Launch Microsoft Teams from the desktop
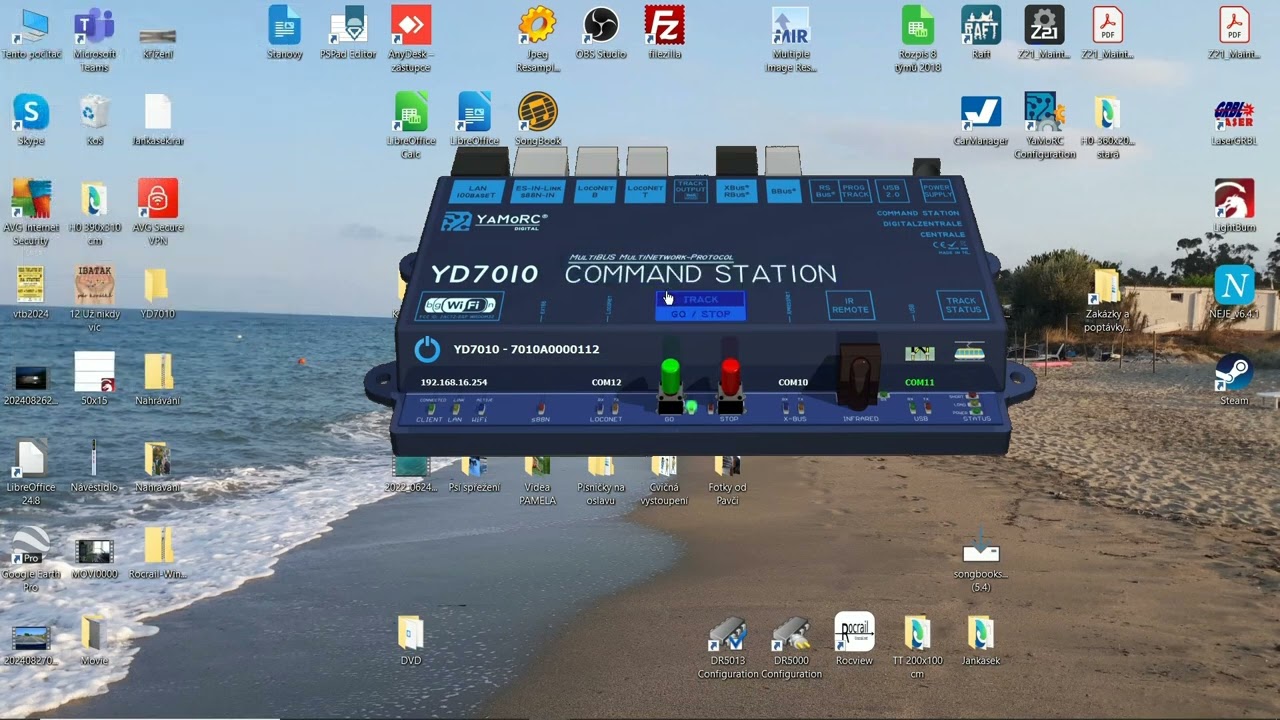 click(94, 38)
